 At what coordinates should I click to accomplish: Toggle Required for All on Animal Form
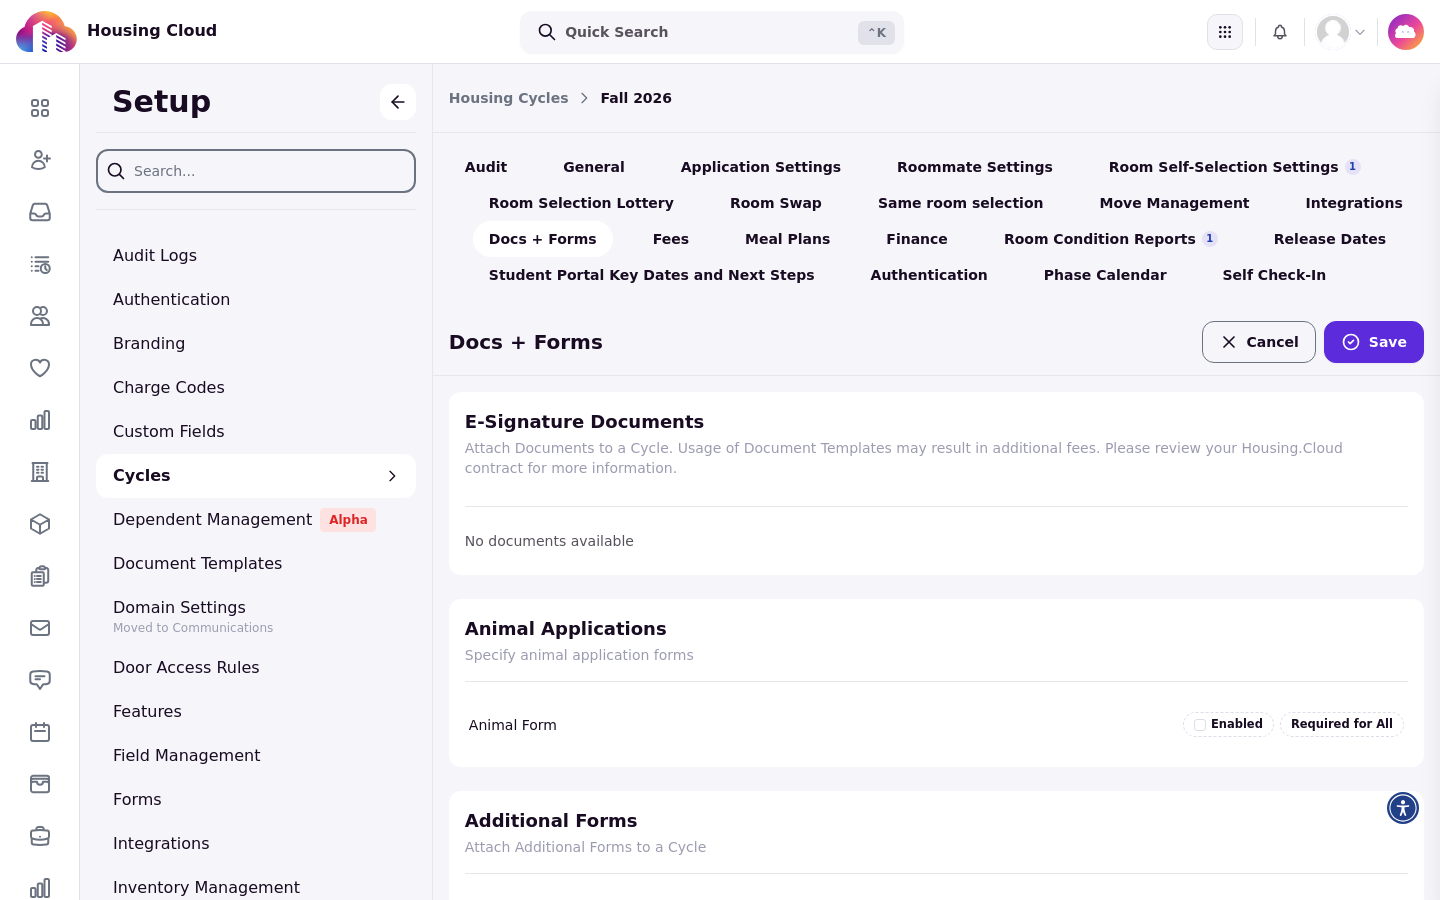pyautogui.click(x=1342, y=724)
